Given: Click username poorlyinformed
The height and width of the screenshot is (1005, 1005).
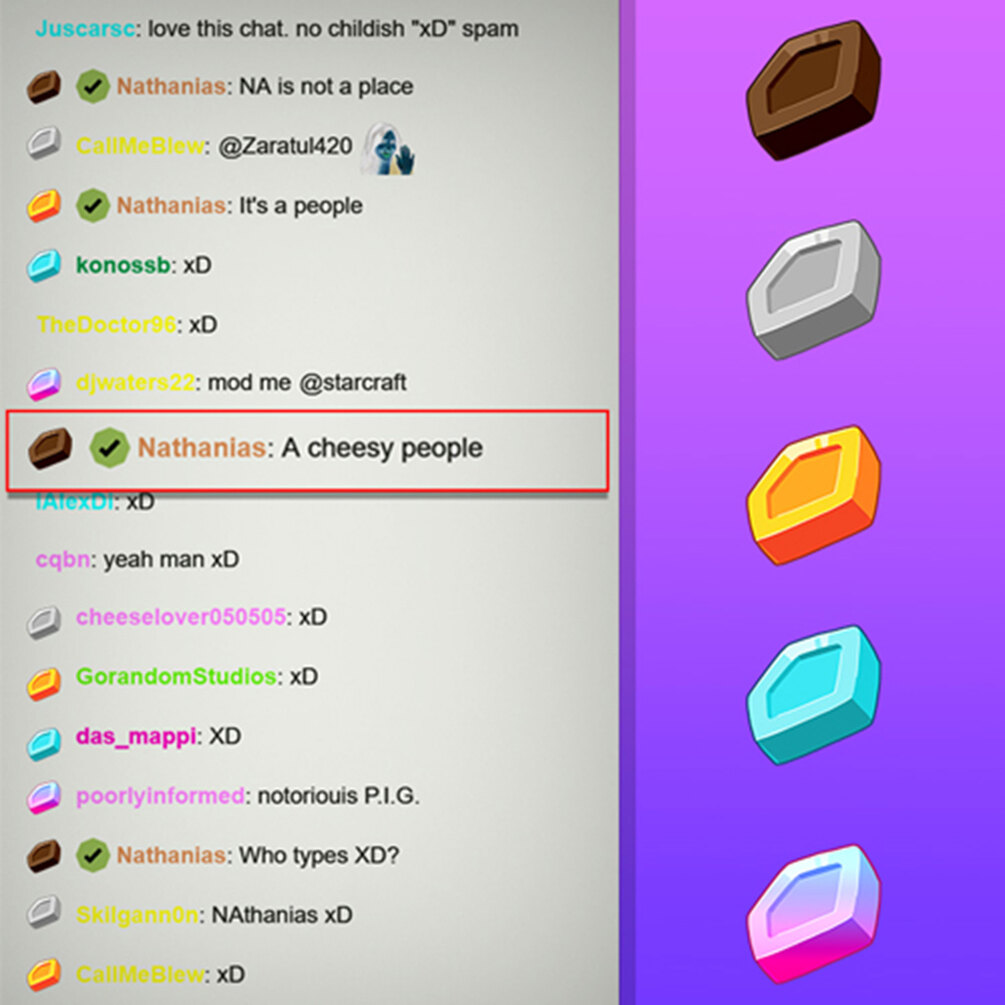Looking at the screenshot, I should pyautogui.click(x=160, y=795).
